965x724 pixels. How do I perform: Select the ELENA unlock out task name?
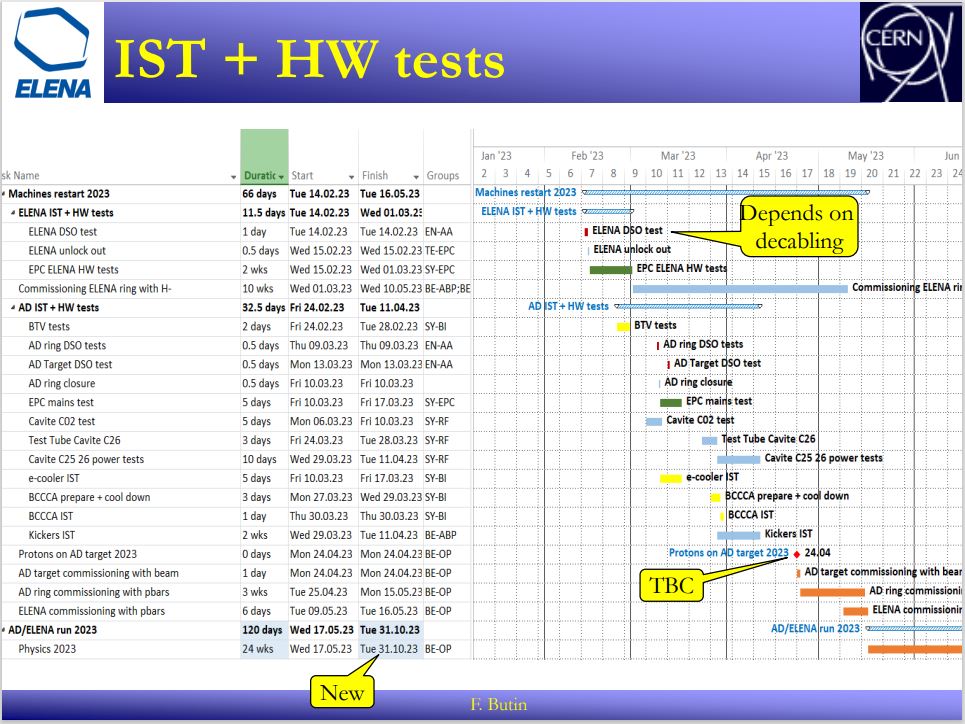[67, 251]
